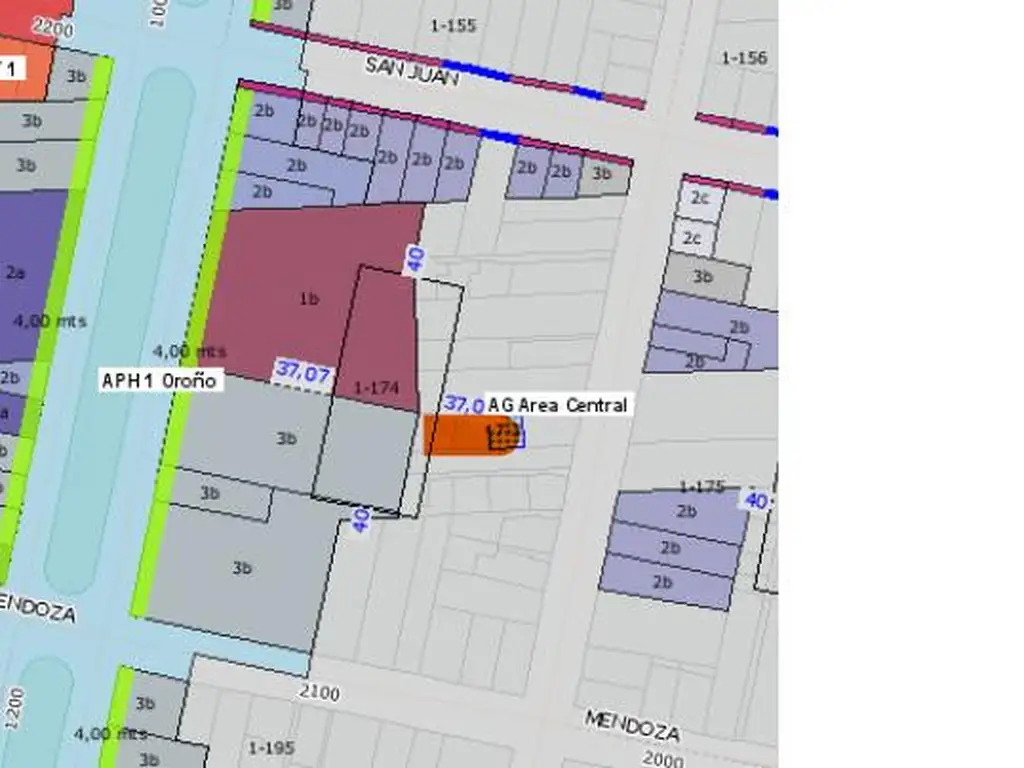Click the 1-156 block label

point(744,58)
